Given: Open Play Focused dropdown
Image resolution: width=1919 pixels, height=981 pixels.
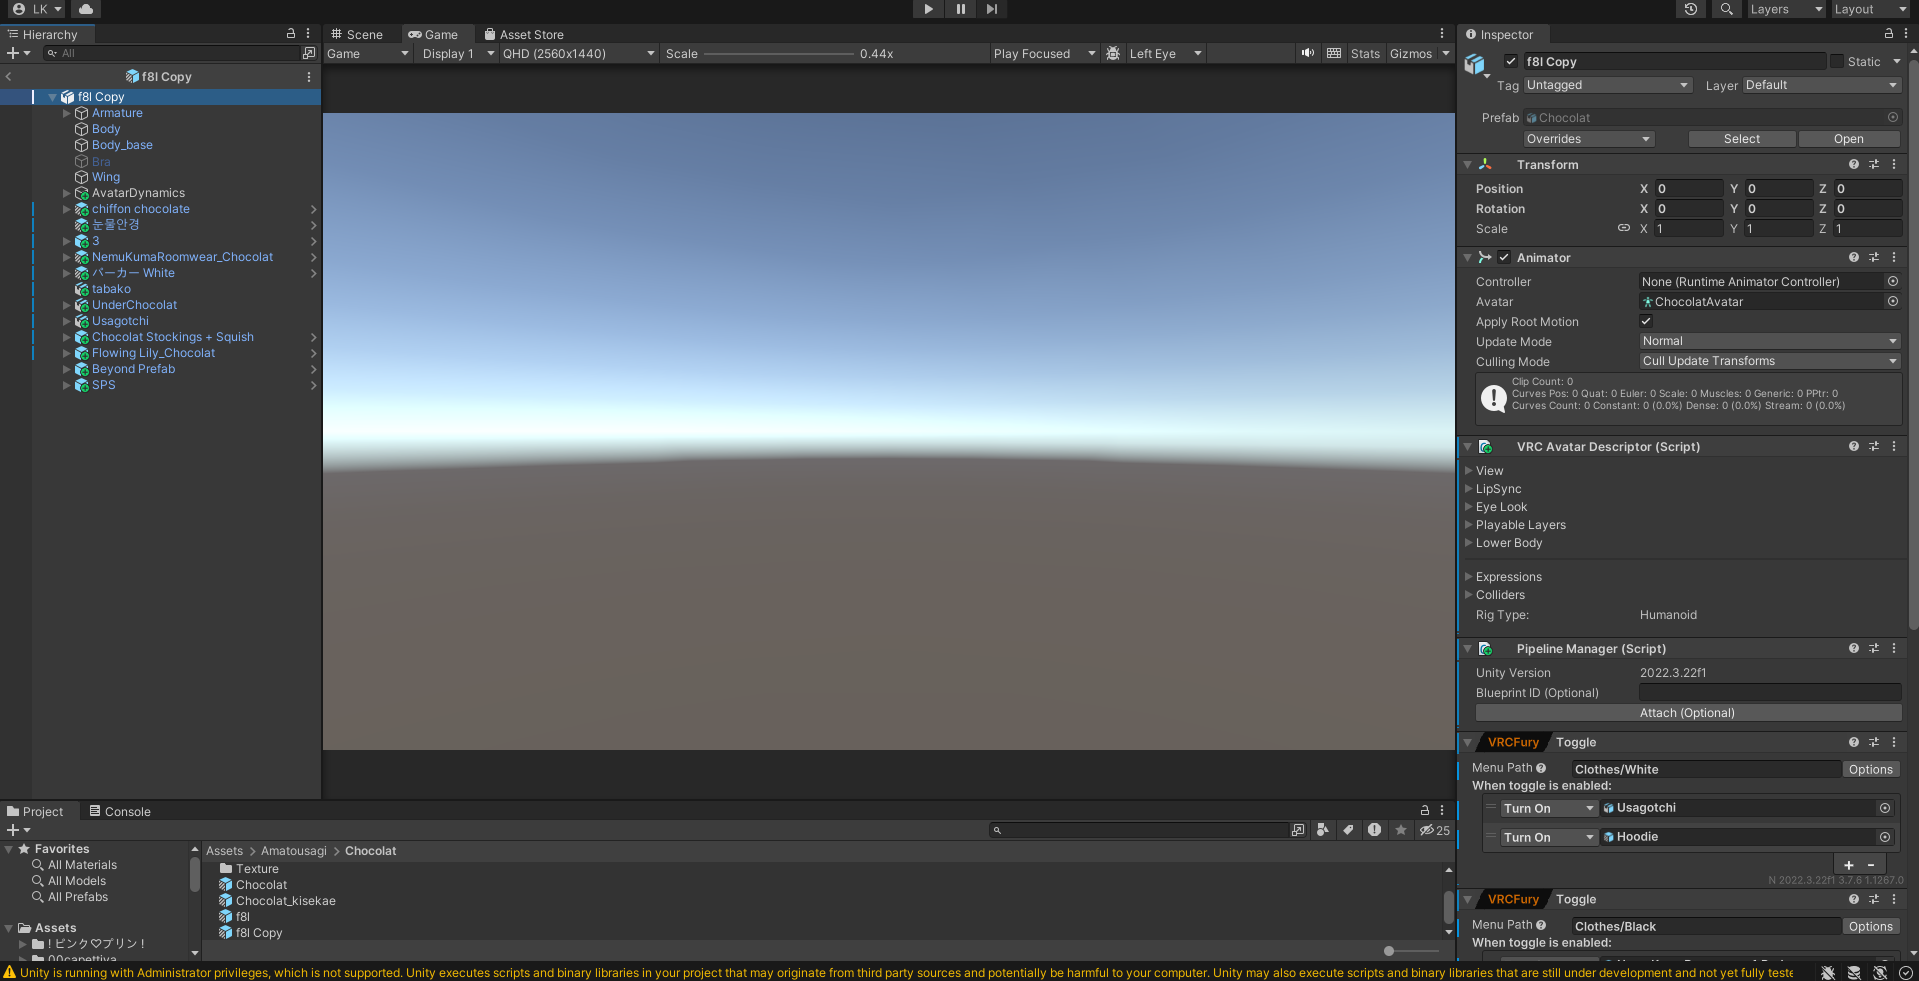Looking at the screenshot, I should tap(1044, 53).
